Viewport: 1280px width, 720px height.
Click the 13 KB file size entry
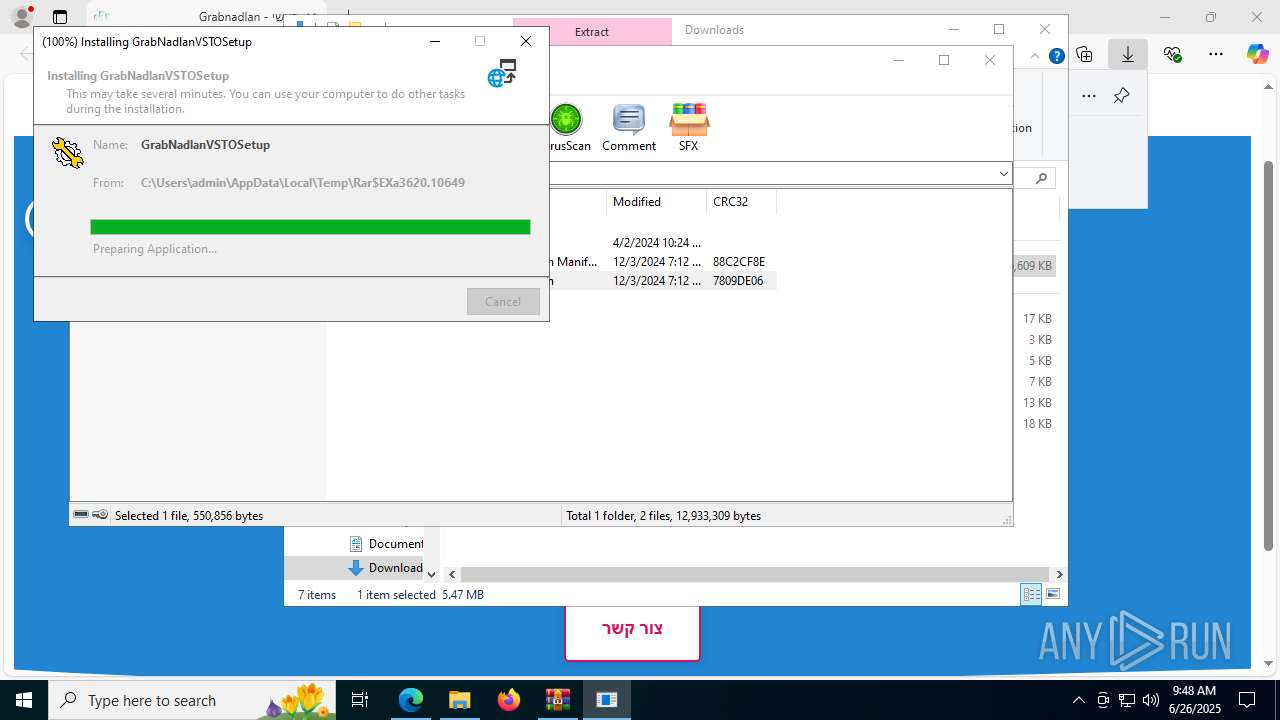(1037, 403)
